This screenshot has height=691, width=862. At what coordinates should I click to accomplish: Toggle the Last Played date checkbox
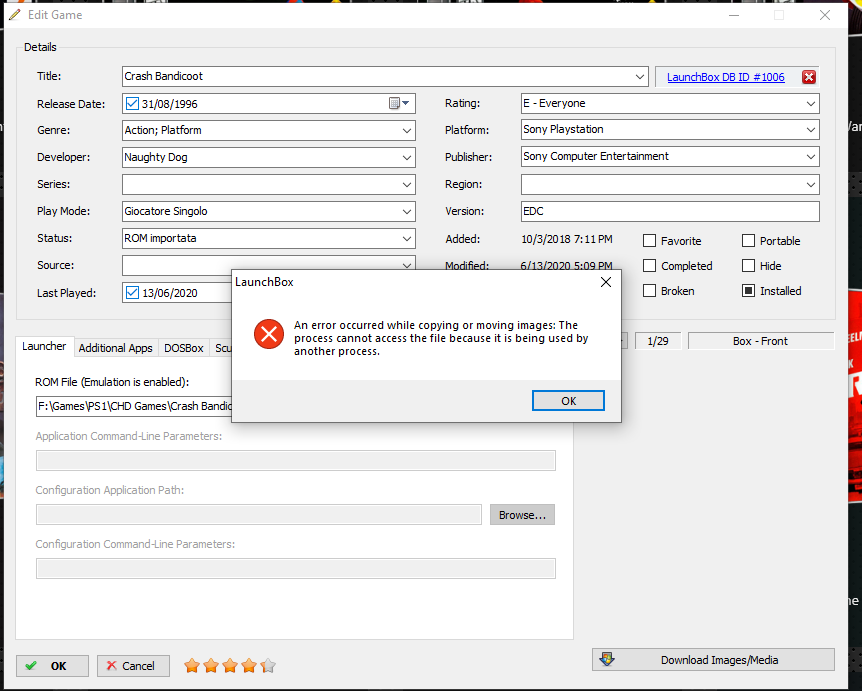point(132,292)
